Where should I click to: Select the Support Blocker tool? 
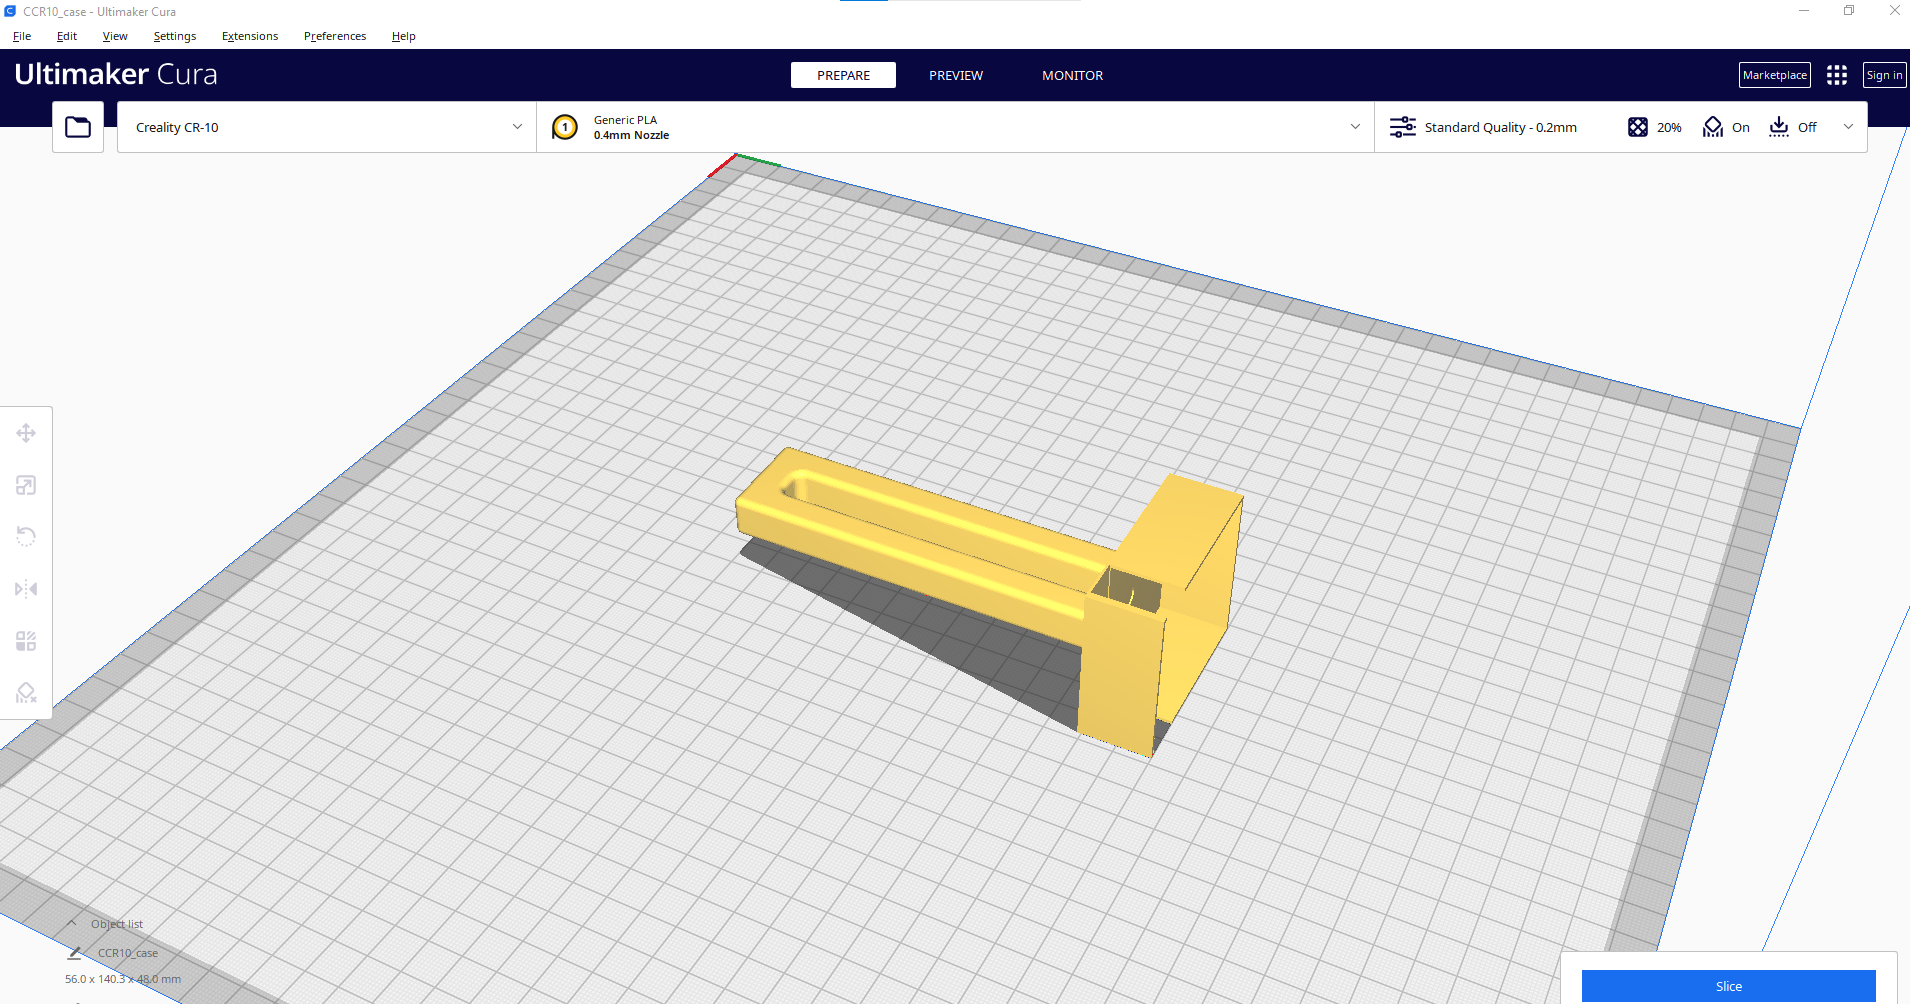pos(26,693)
